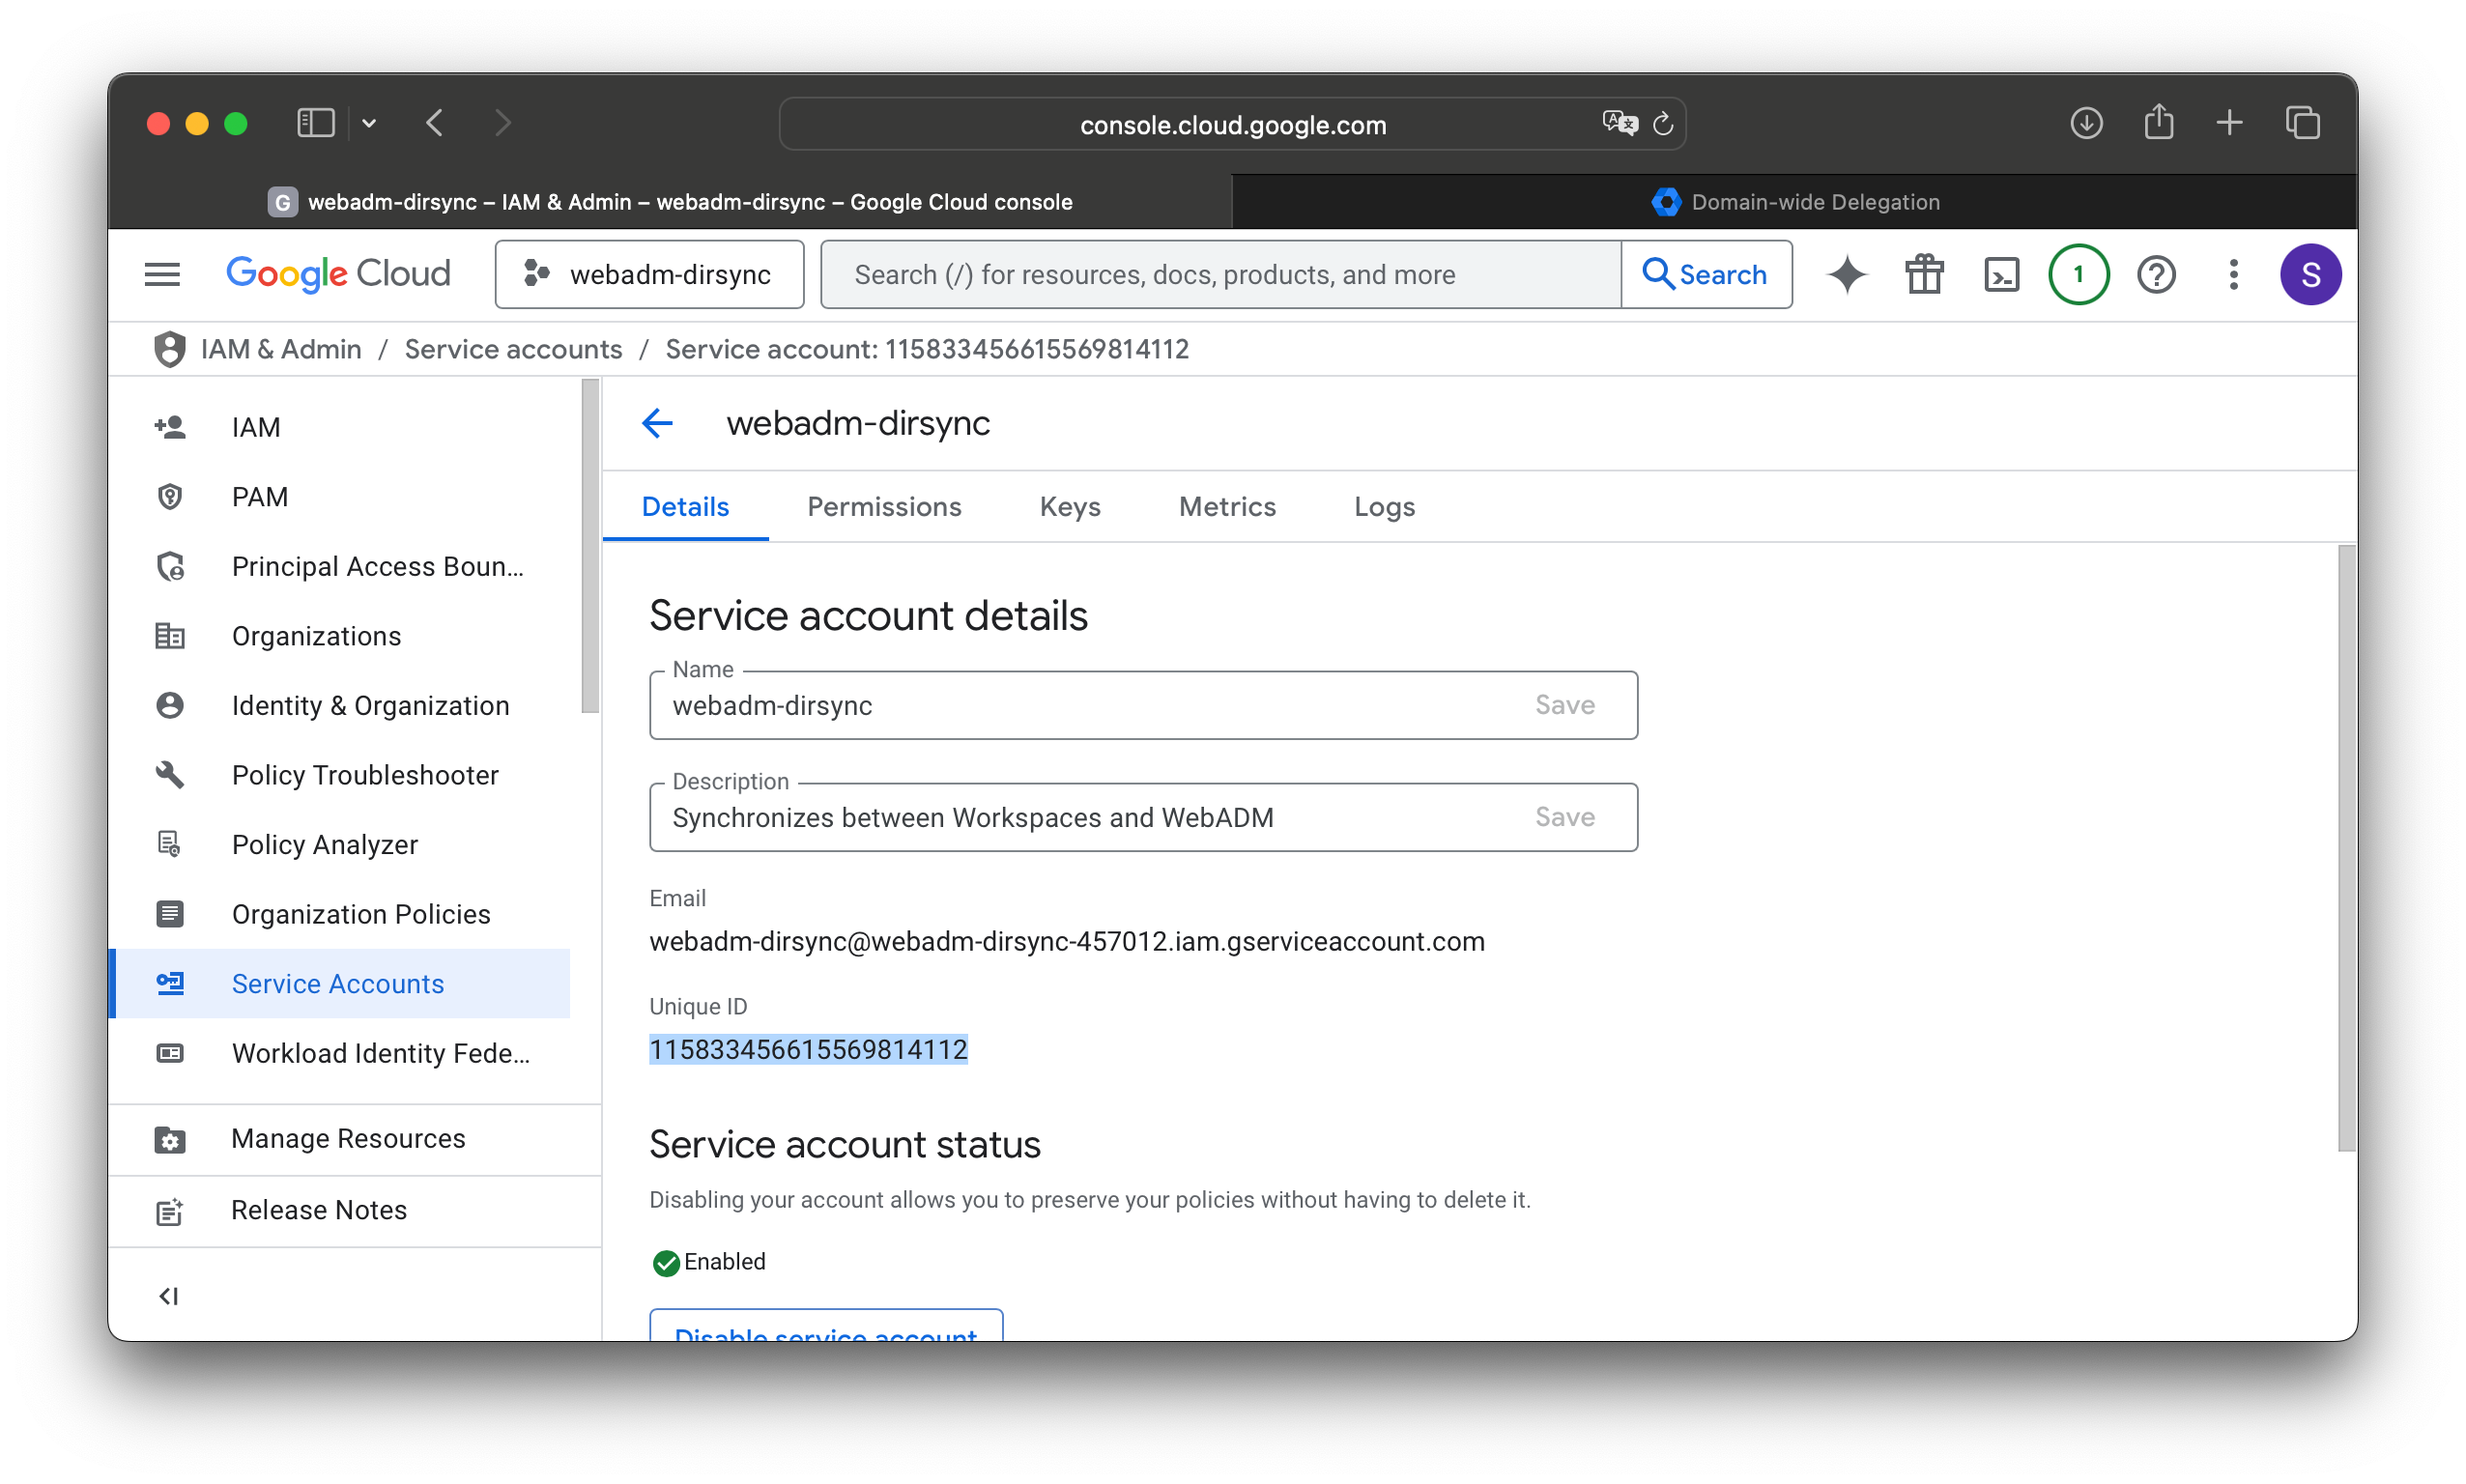Click the blue Search button

click(1705, 274)
